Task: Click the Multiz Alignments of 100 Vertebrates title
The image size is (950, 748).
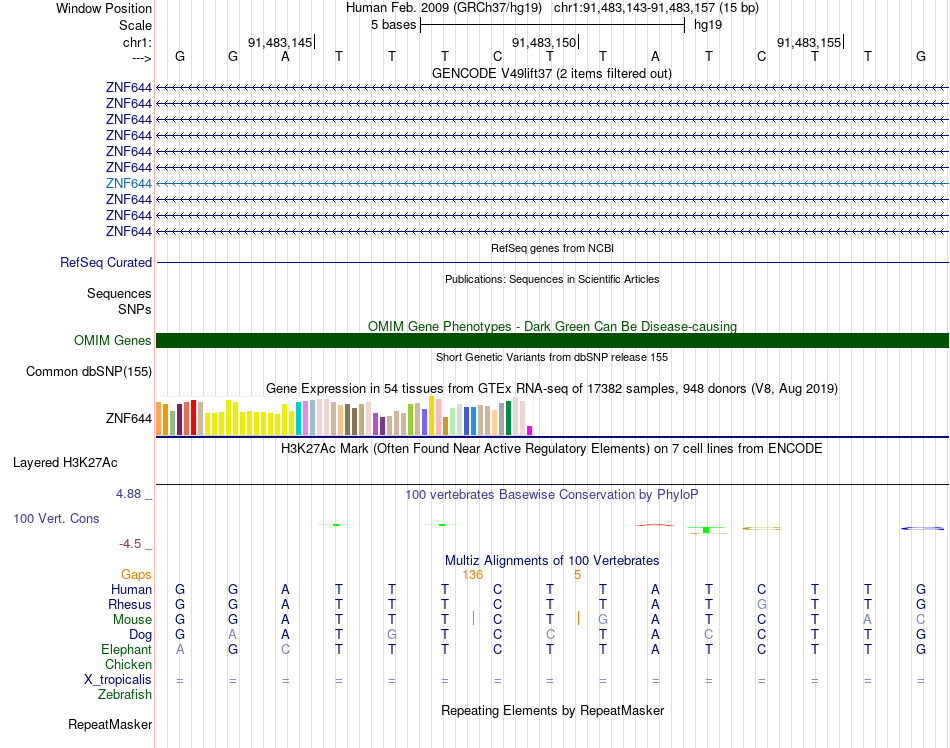Action: click(552, 560)
